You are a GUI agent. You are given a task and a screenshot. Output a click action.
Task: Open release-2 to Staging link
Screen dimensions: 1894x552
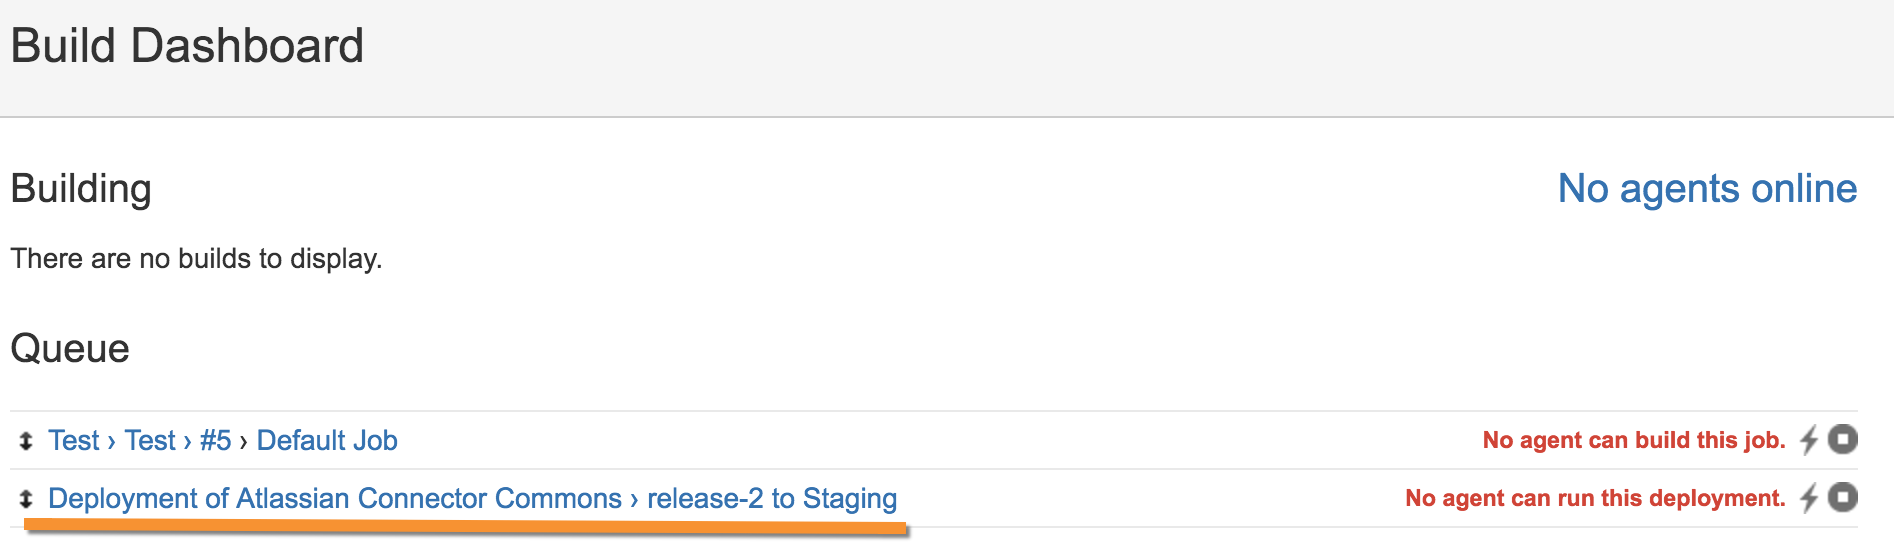pyautogui.click(x=772, y=498)
